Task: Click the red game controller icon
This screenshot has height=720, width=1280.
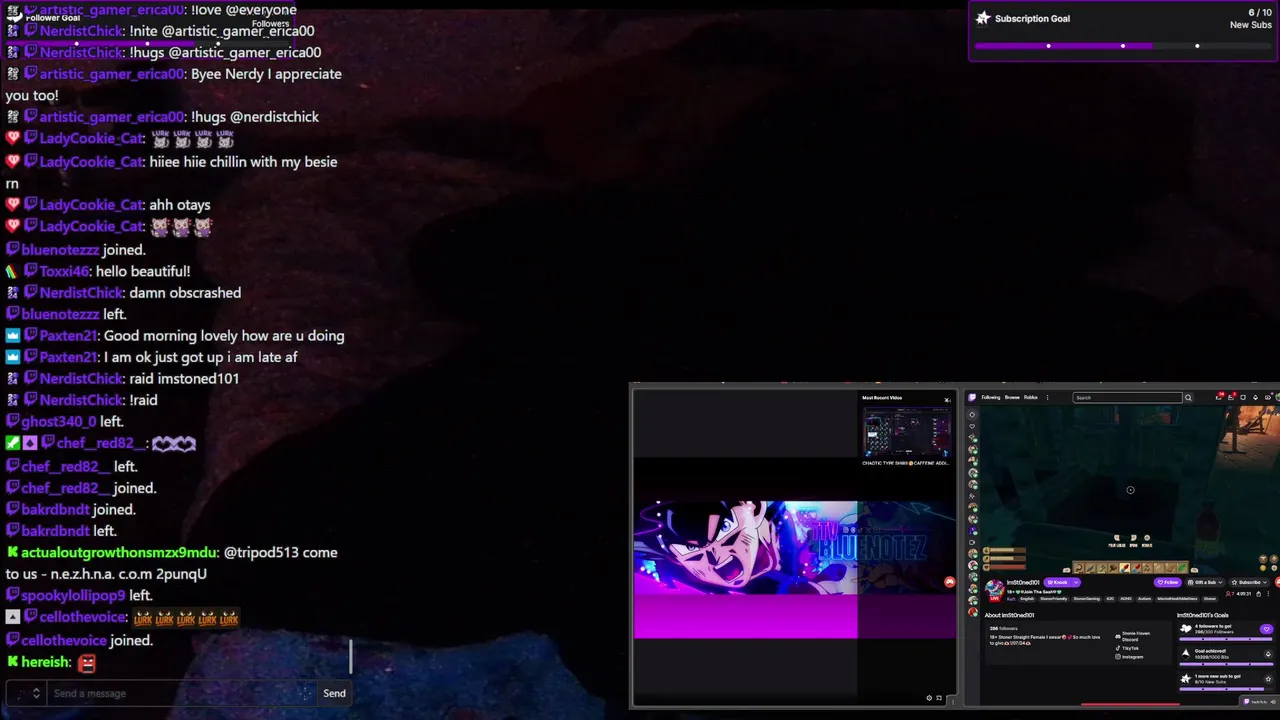Action: coord(949,582)
